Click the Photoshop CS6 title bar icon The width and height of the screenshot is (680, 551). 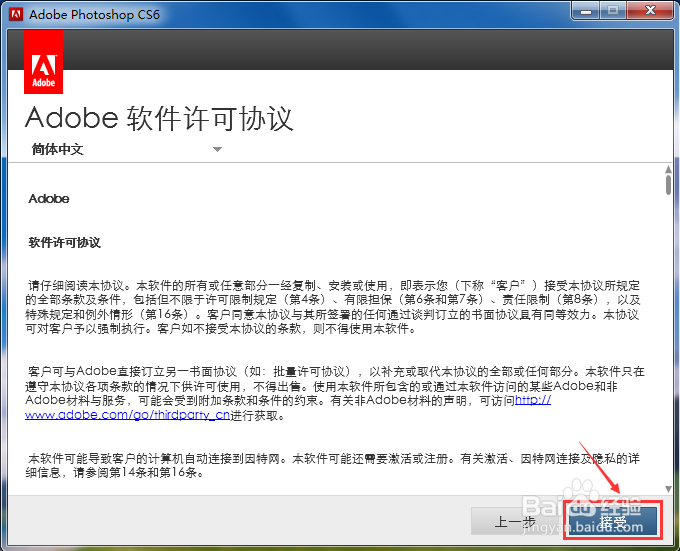click(x=16, y=14)
